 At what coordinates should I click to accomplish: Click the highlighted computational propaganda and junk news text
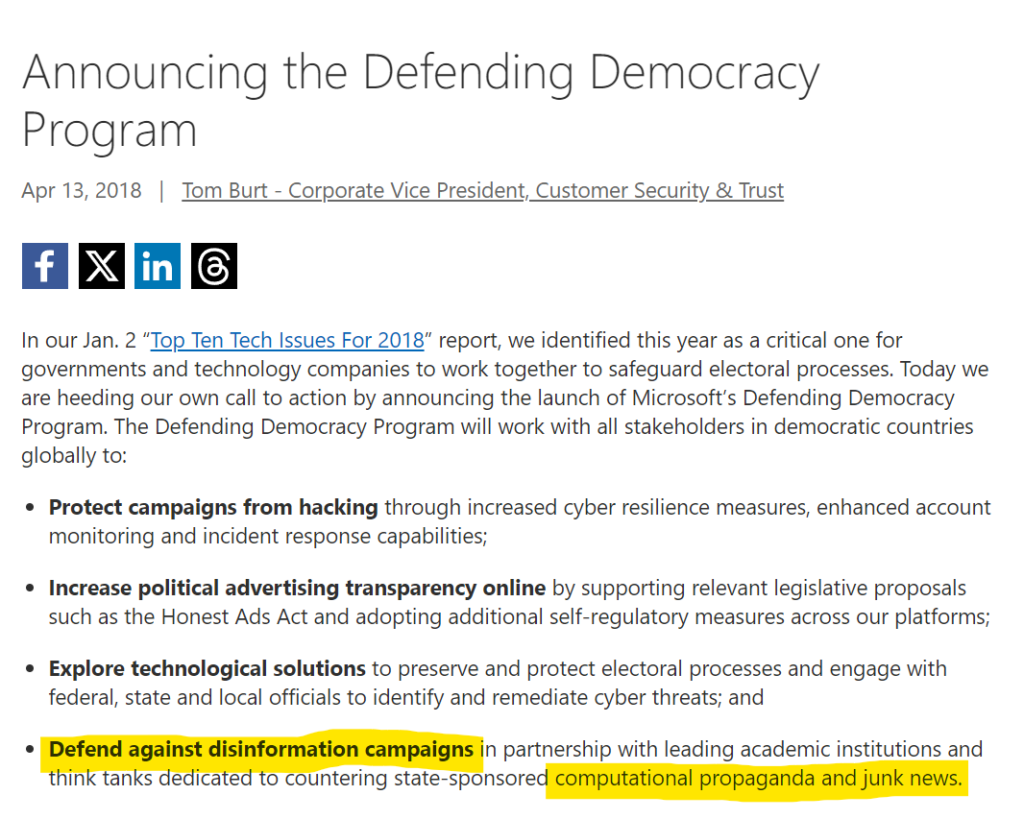pyautogui.click(x=759, y=779)
